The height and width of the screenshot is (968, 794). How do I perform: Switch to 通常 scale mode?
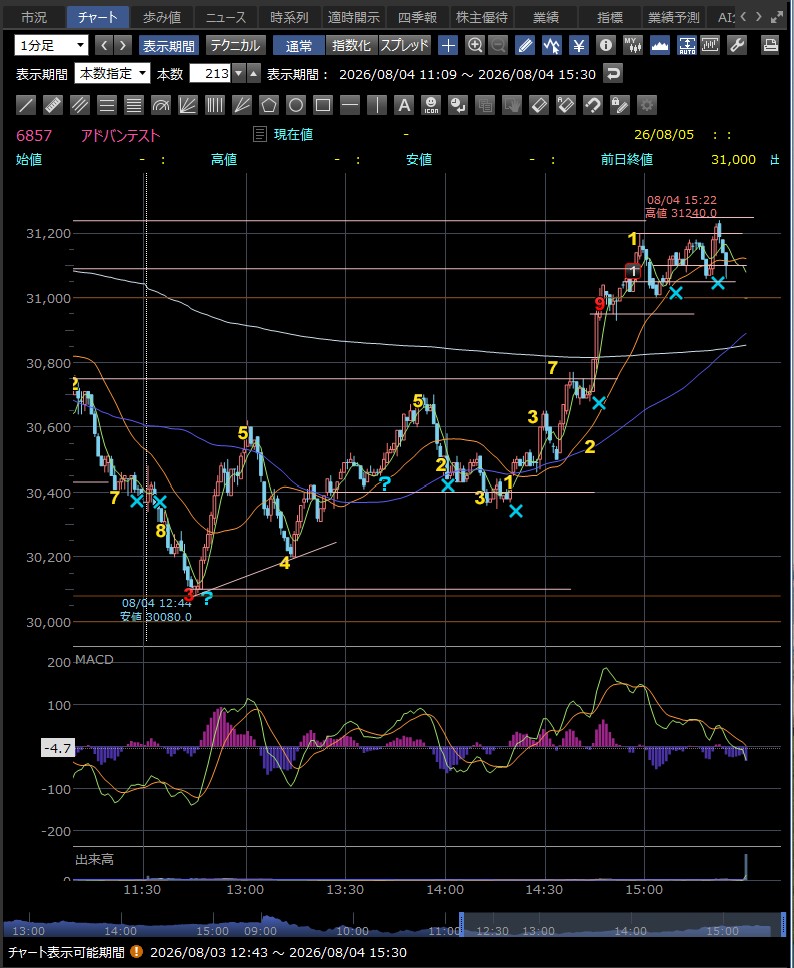click(299, 45)
